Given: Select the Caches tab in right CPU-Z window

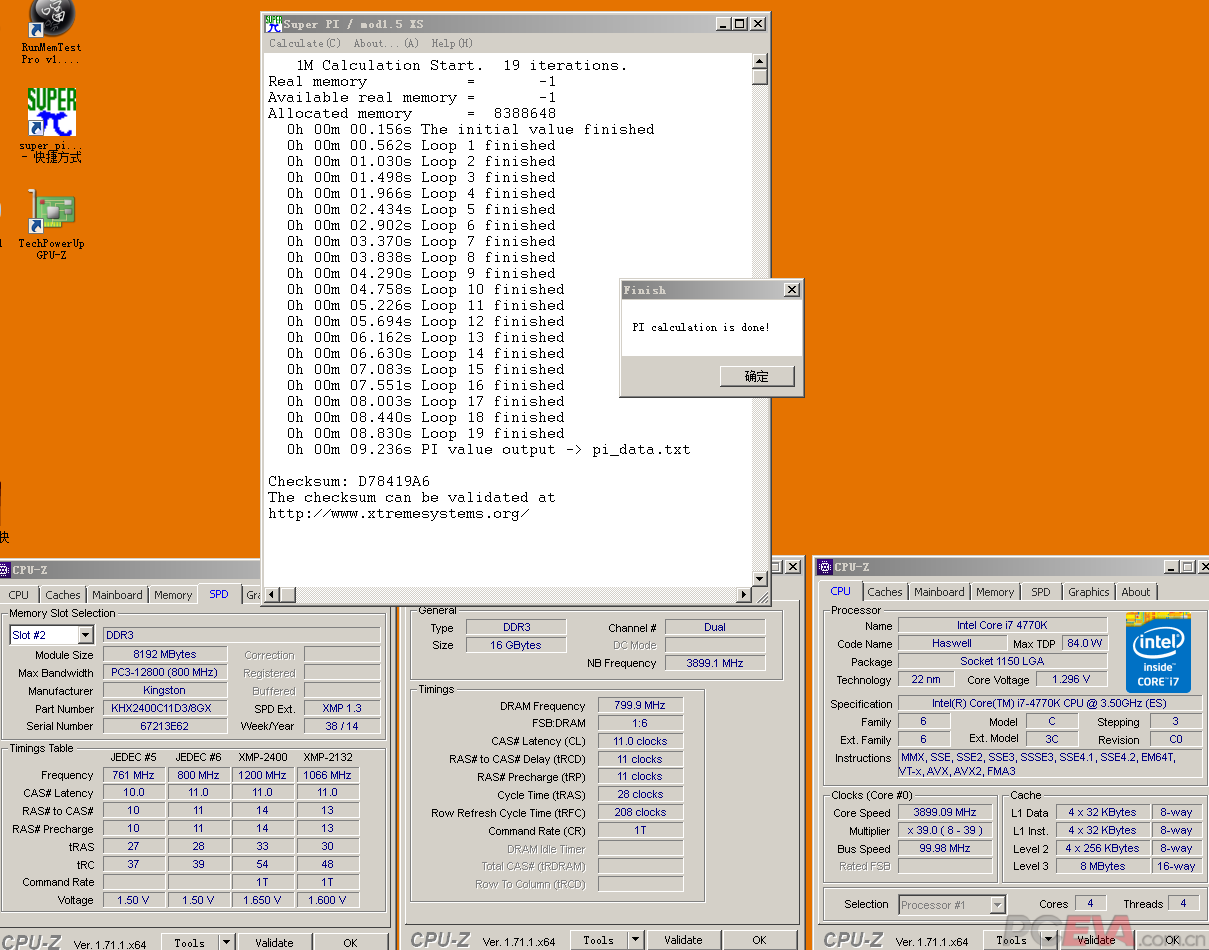Looking at the screenshot, I should point(884,592).
